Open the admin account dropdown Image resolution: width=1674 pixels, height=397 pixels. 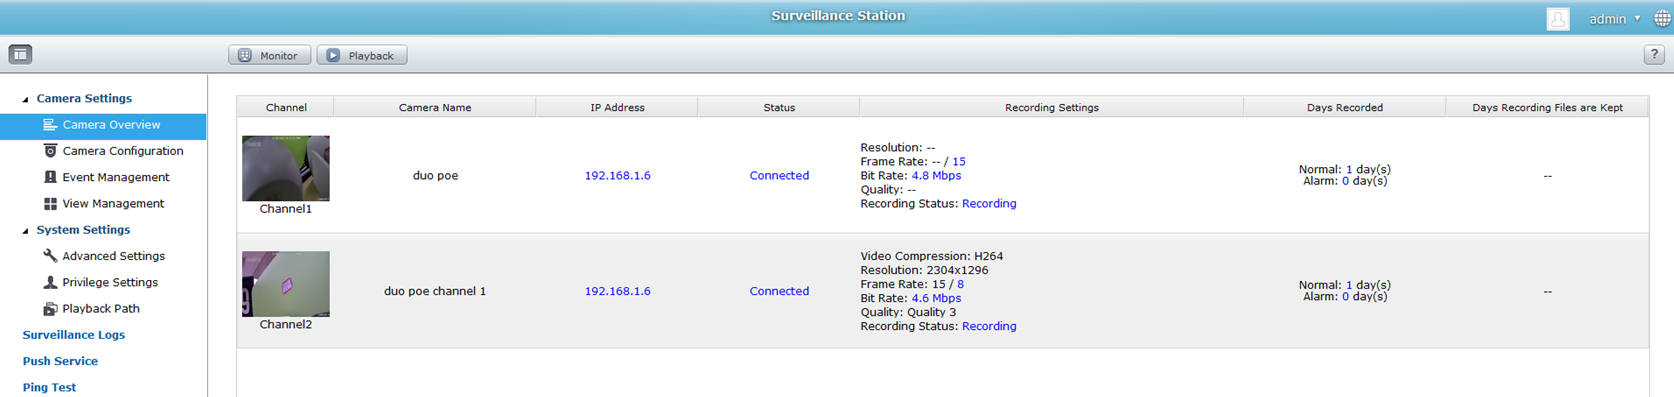click(1615, 19)
